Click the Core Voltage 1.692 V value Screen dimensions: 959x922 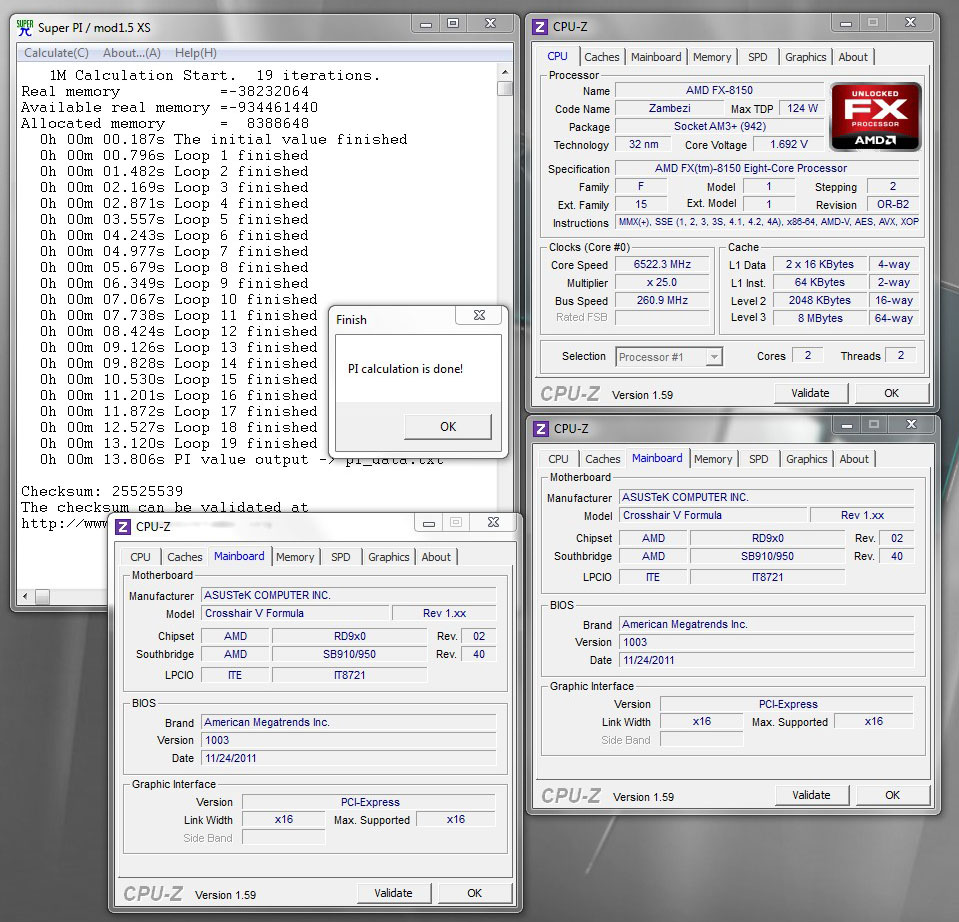[x=788, y=144]
